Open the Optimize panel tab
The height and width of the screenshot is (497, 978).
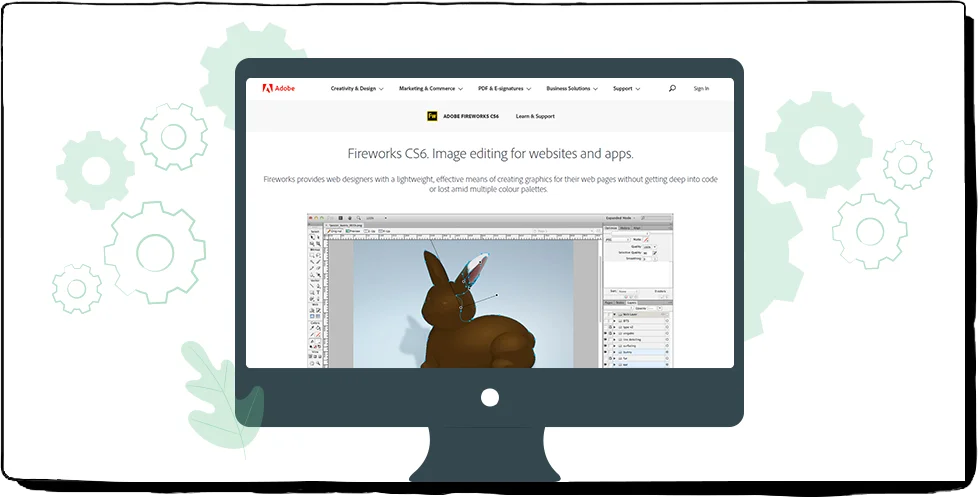tap(611, 228)
